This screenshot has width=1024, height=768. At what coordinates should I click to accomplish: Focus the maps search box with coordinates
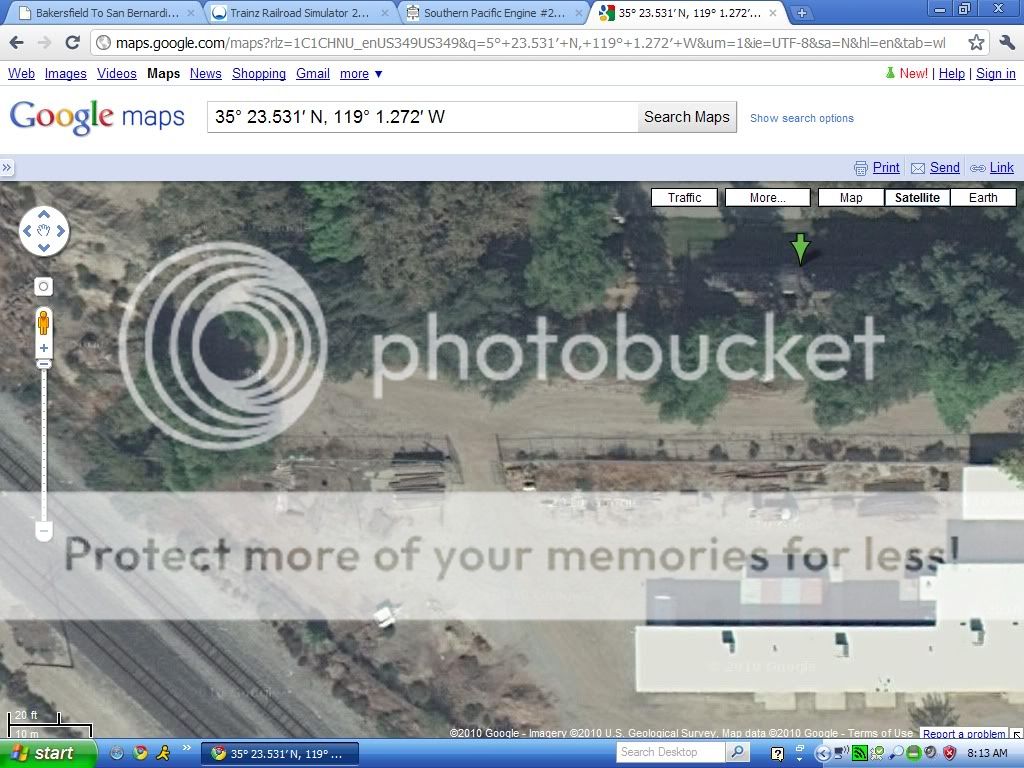click(422, 117)
